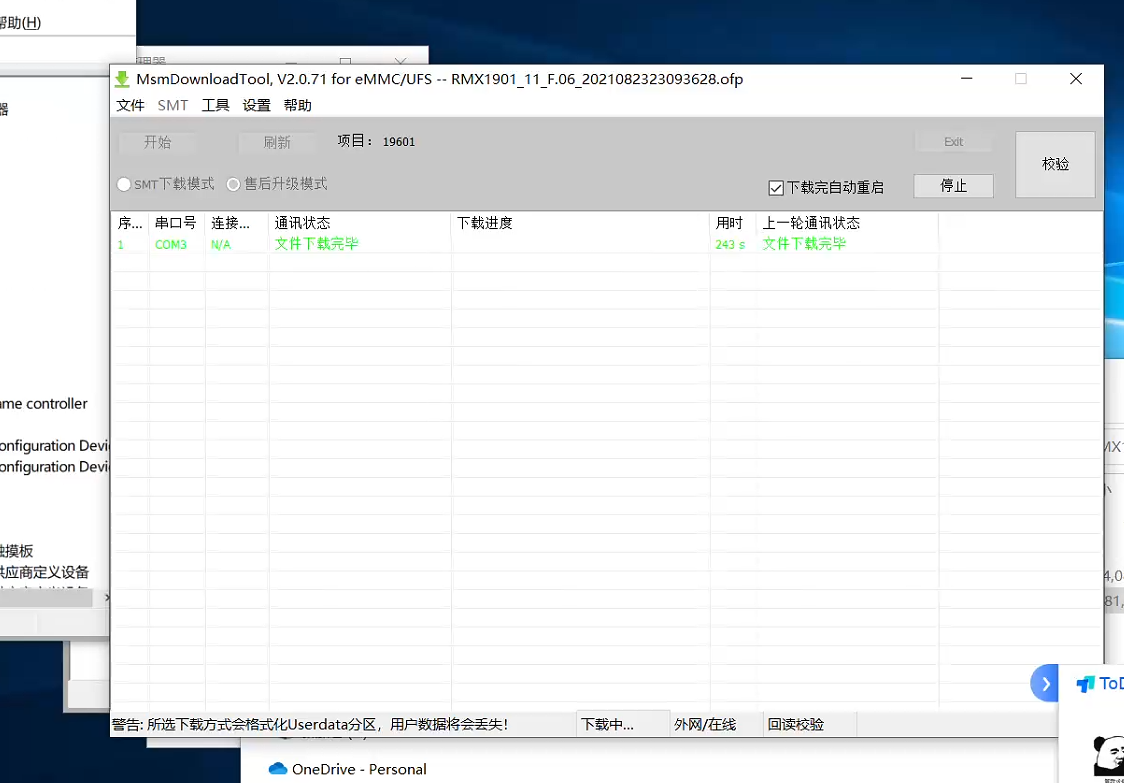
Task: Click the 用时 column header
Action: [x=733, y=223]
